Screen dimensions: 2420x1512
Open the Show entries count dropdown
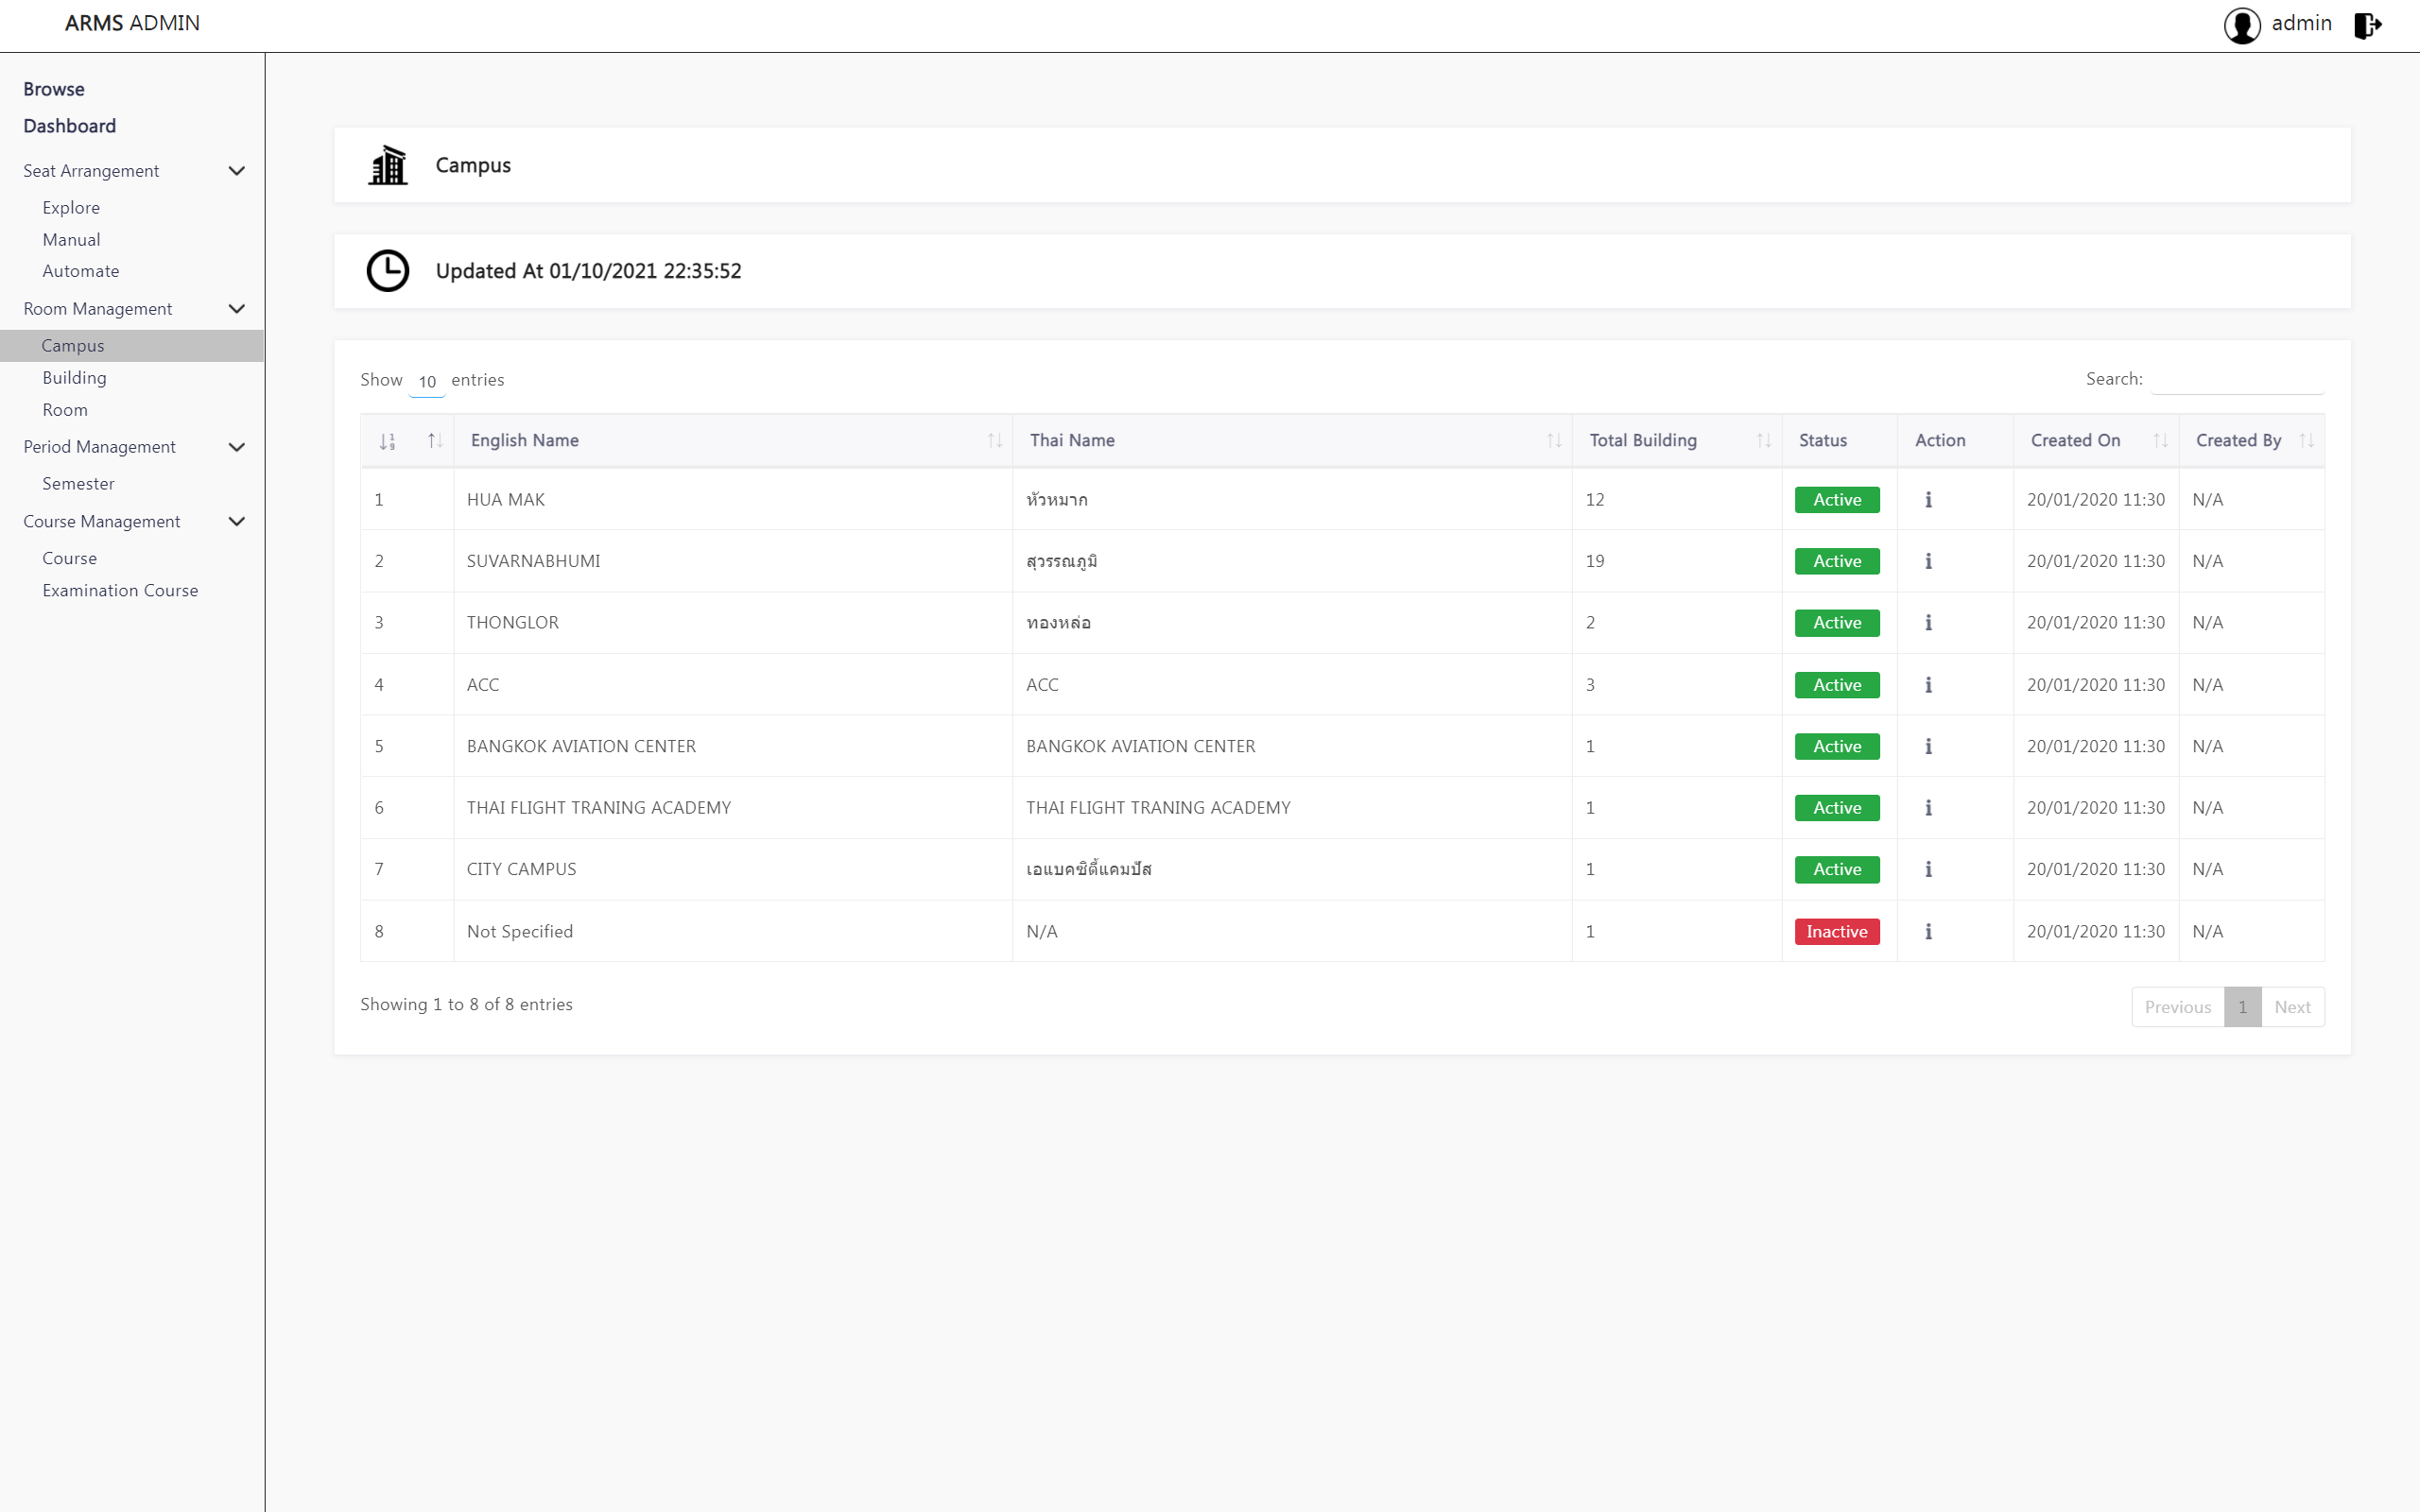[427, 381]
